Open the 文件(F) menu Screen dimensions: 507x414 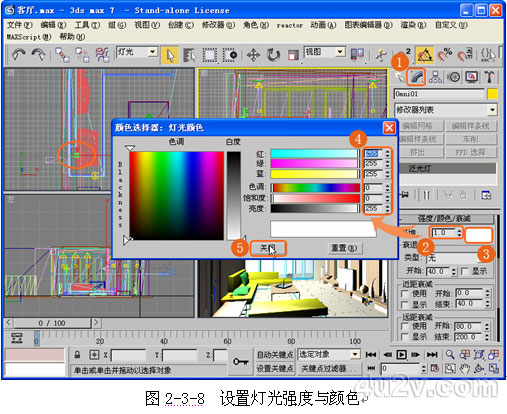(x=20, y=25)
